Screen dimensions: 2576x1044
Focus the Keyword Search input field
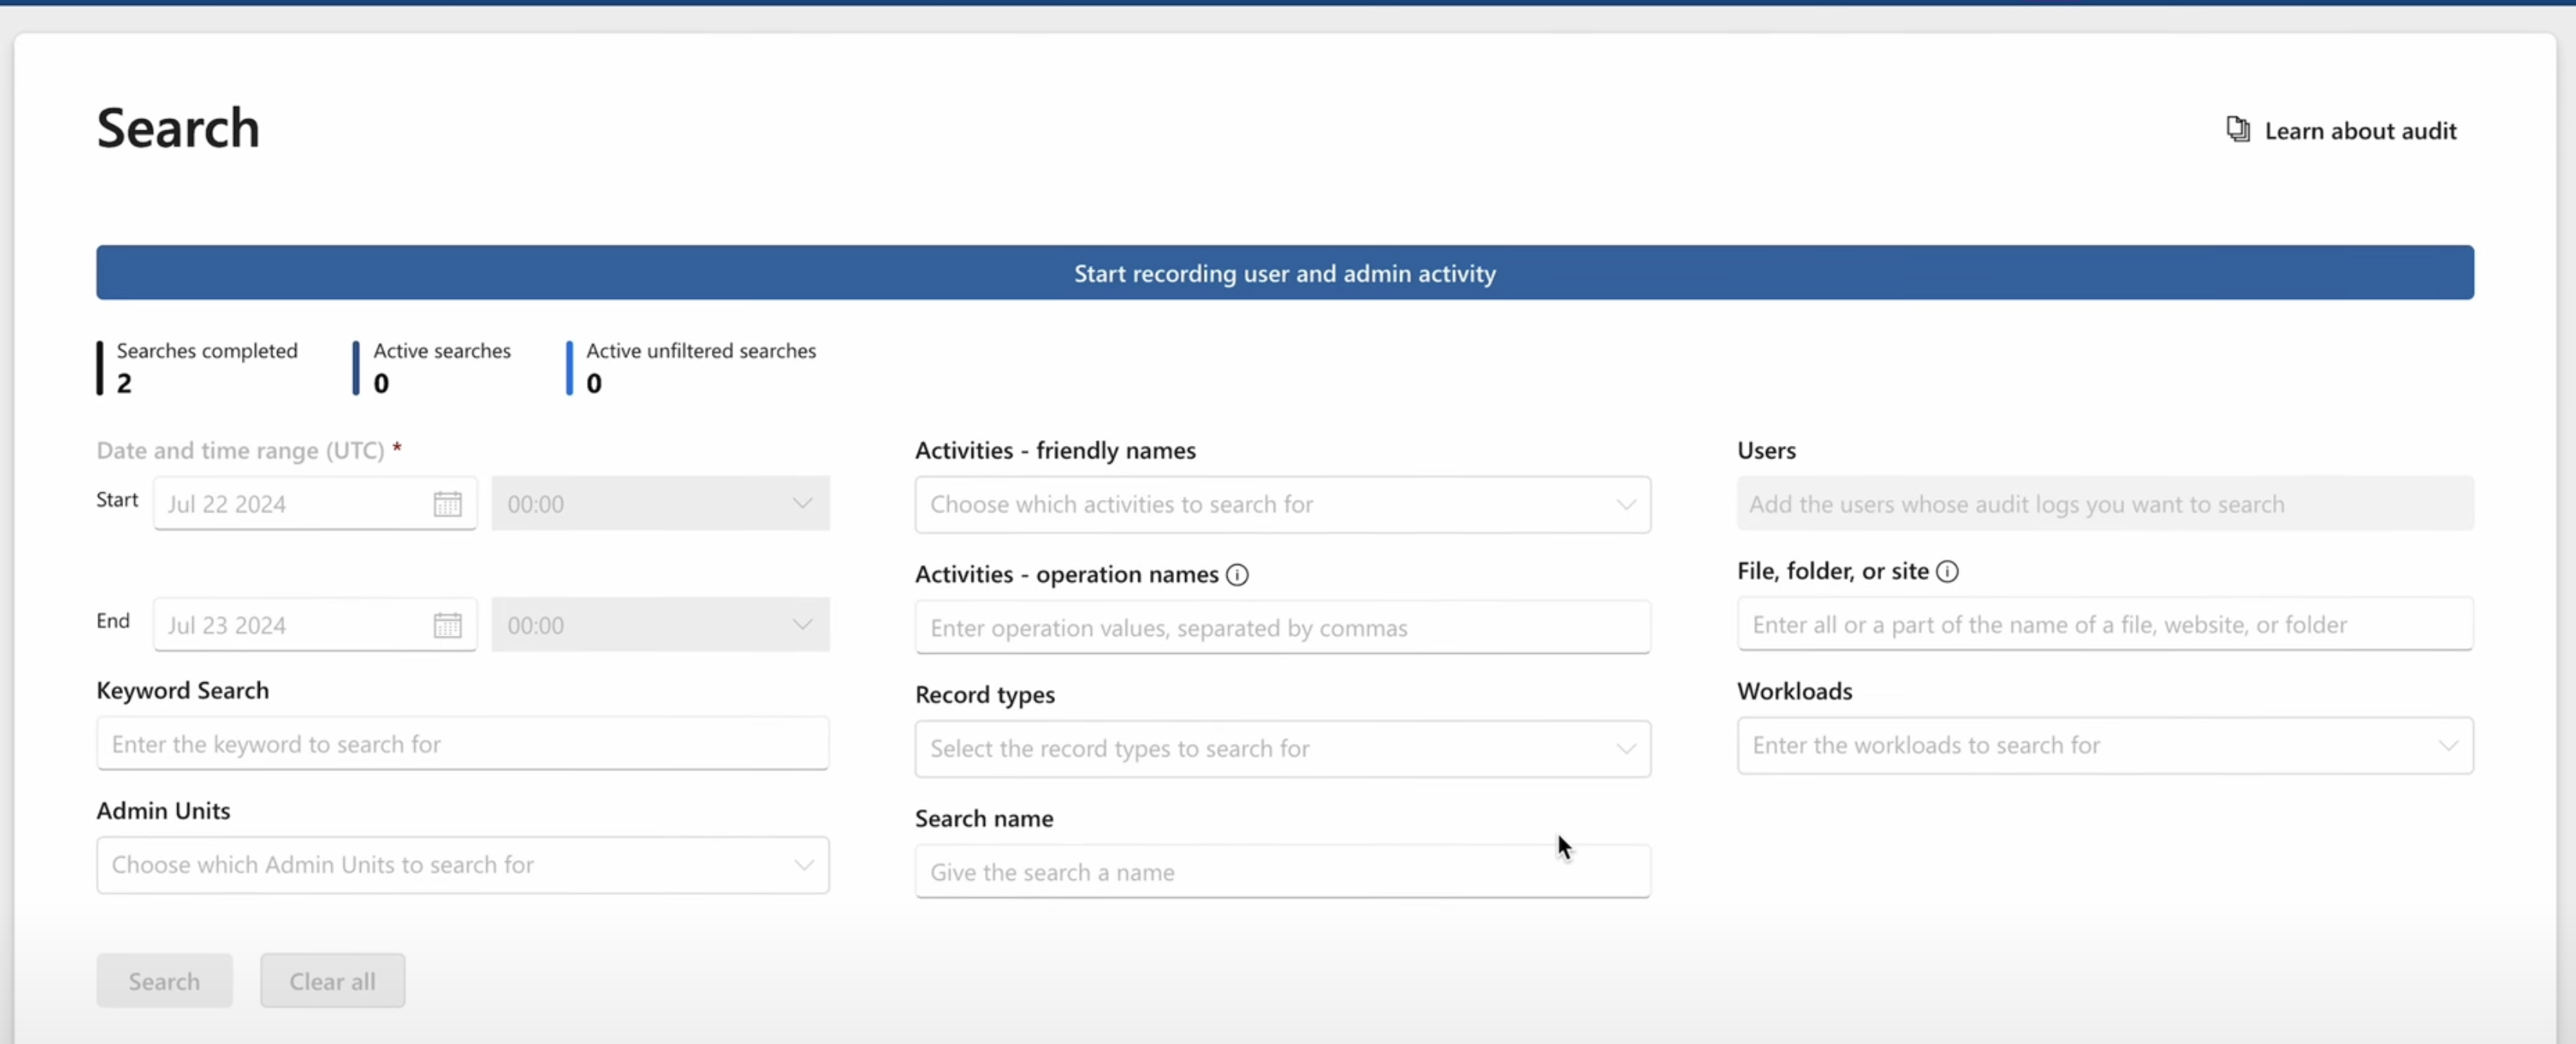coord(462,744)
